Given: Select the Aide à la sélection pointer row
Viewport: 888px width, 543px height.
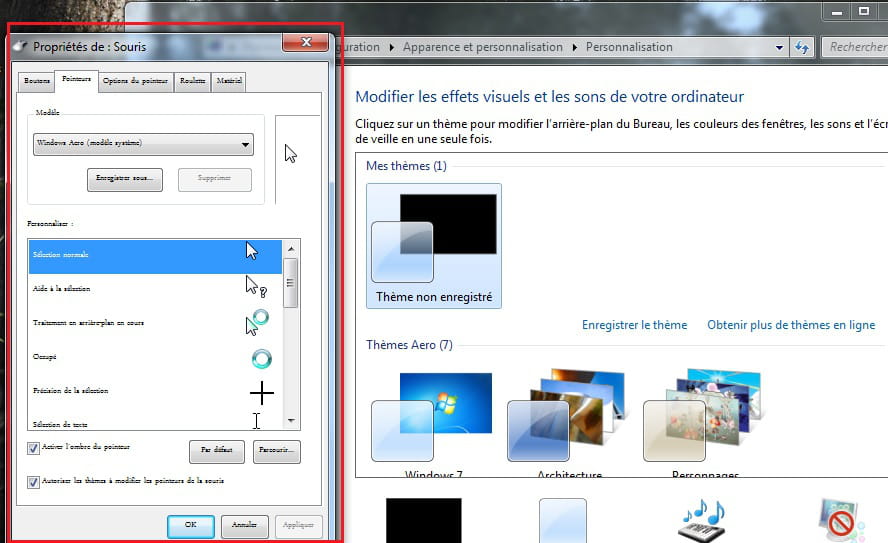Looking at the screenshot, I should (x=155, y=291).
